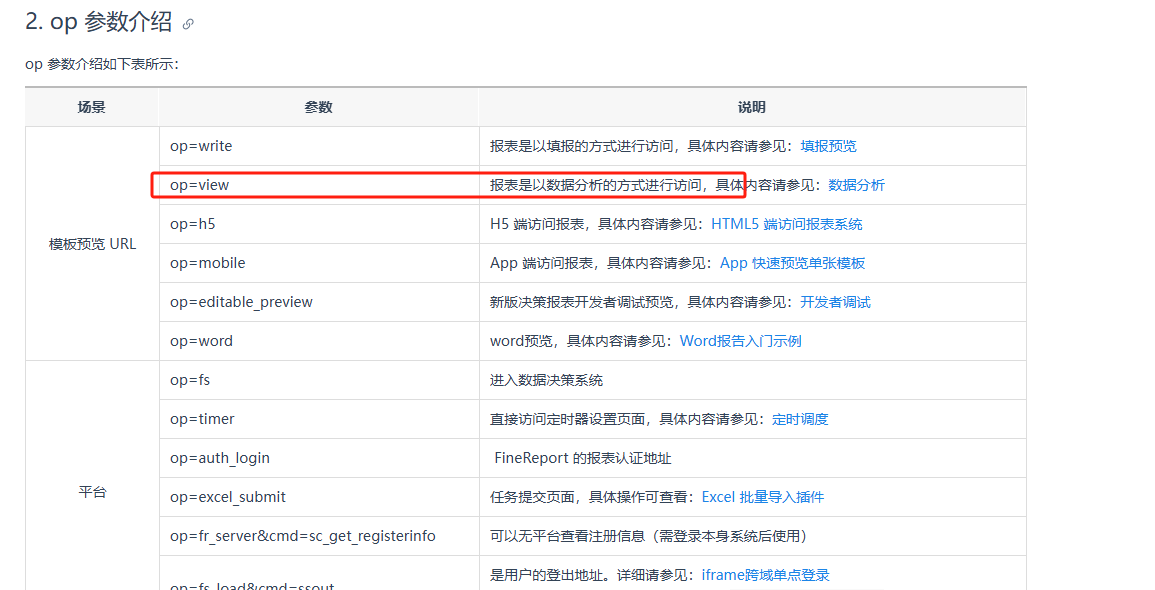
Task: Click the 参数 column header
Action: point(319,108)
